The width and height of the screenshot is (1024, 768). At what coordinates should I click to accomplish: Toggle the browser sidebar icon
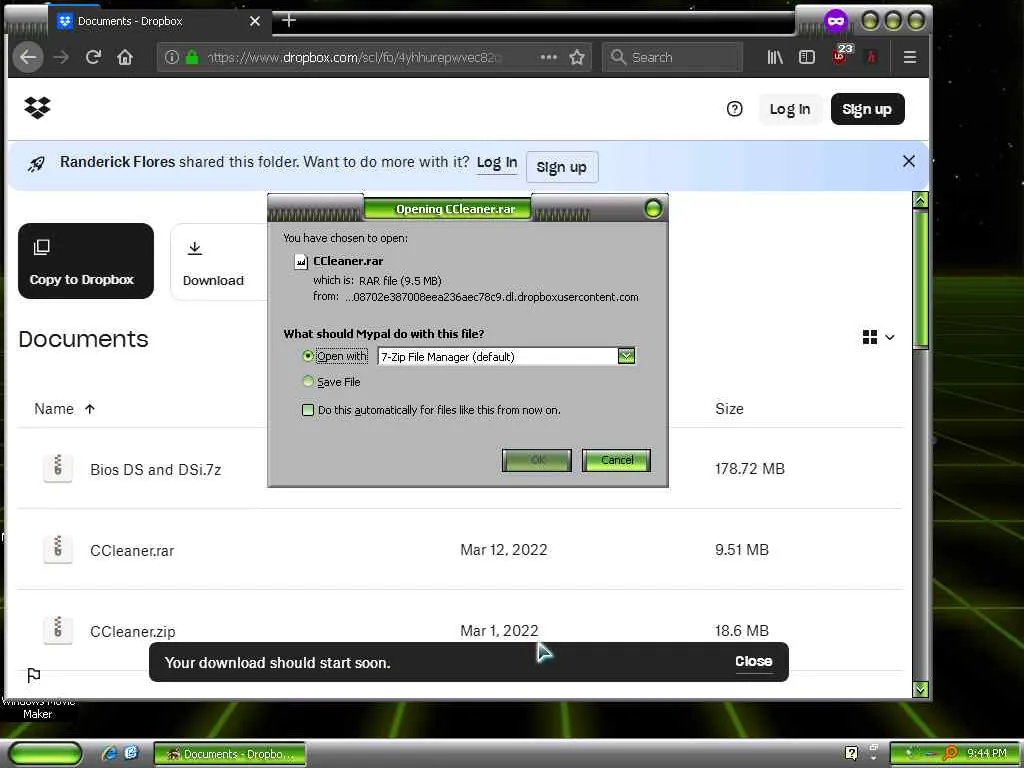click(x=807, y=57)
